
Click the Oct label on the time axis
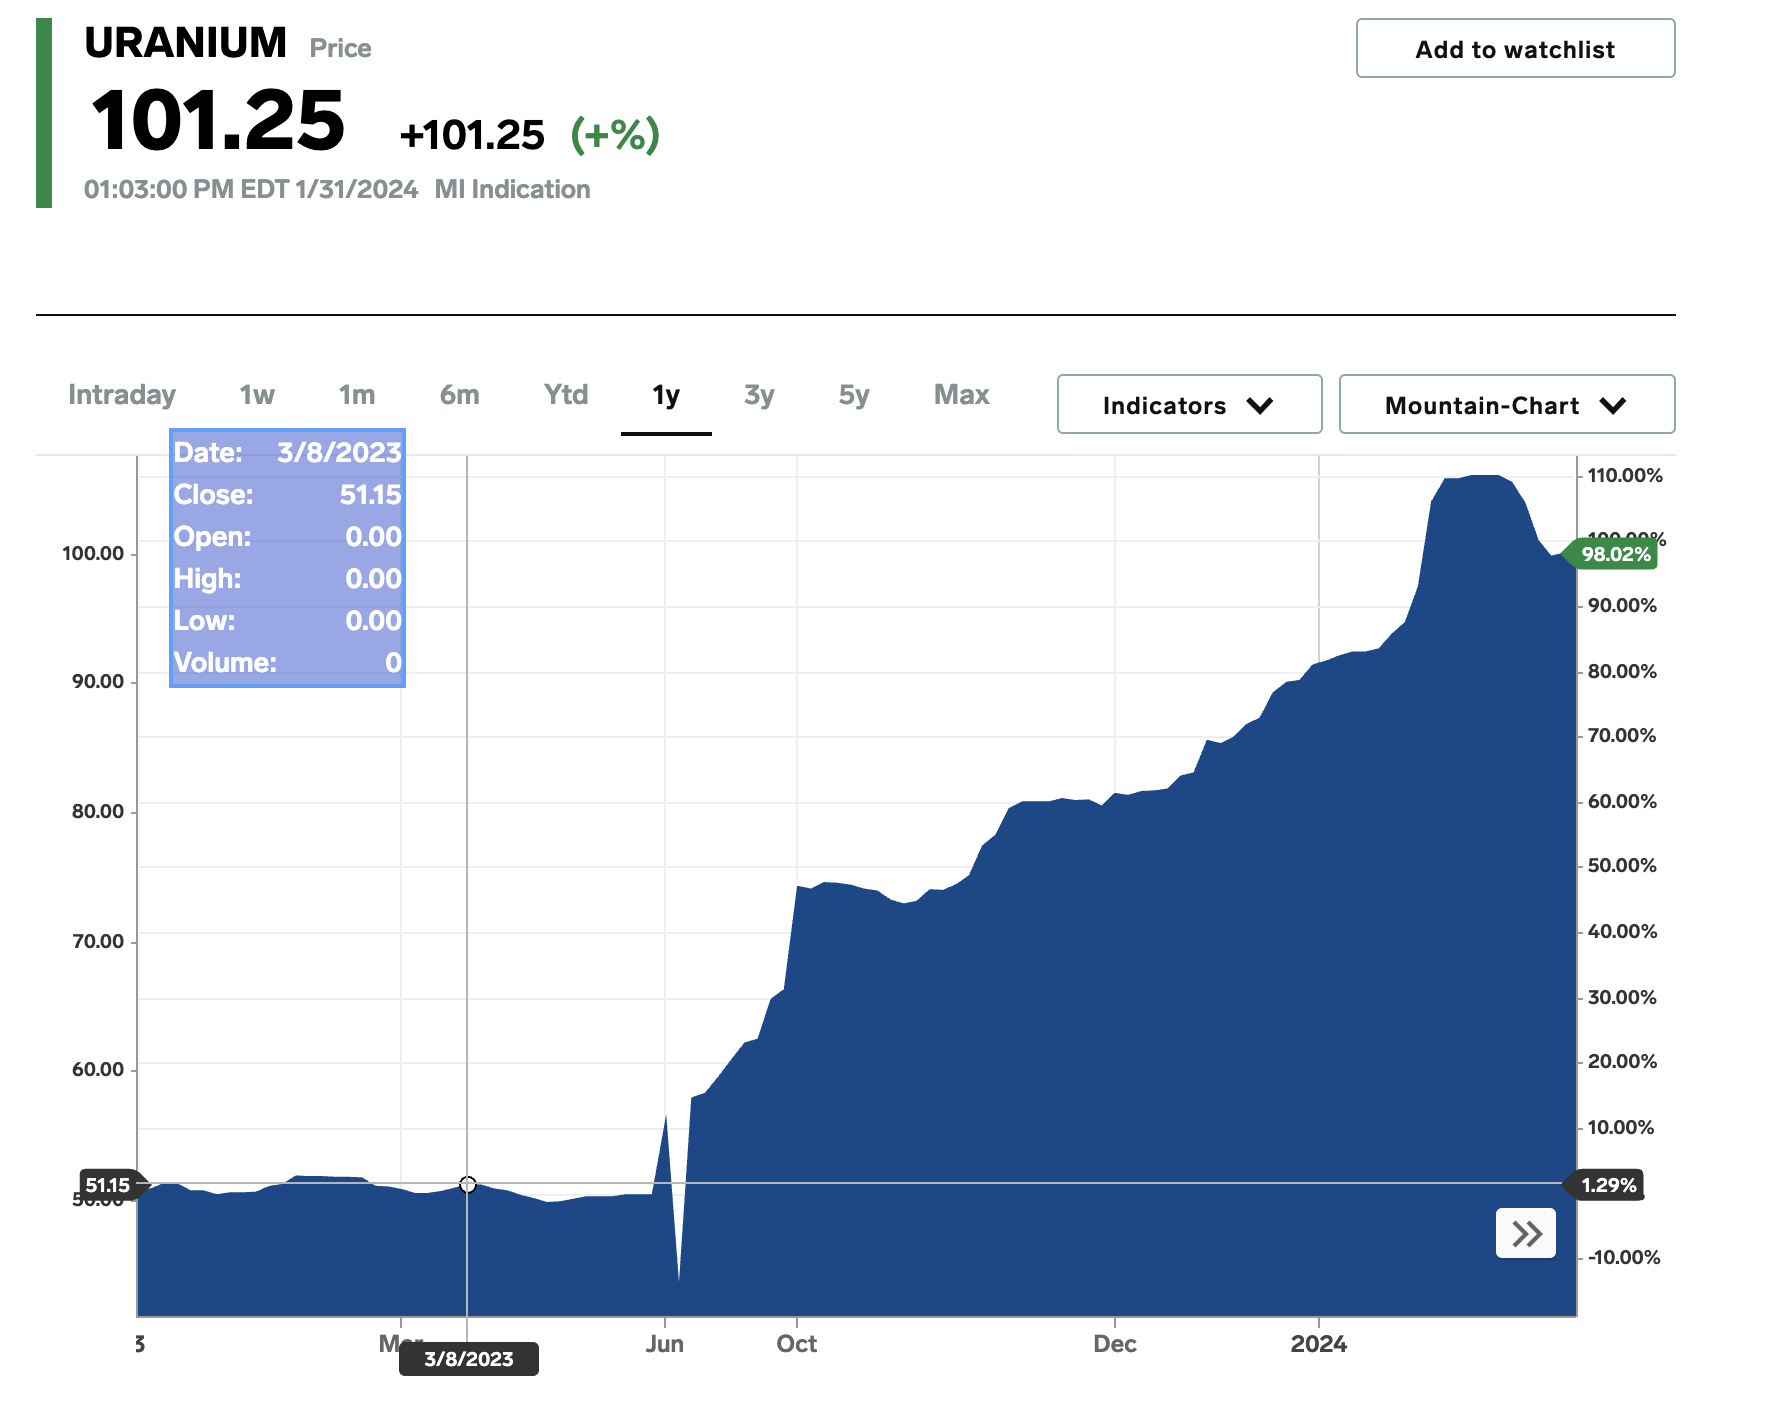(x=797, y=1343)
